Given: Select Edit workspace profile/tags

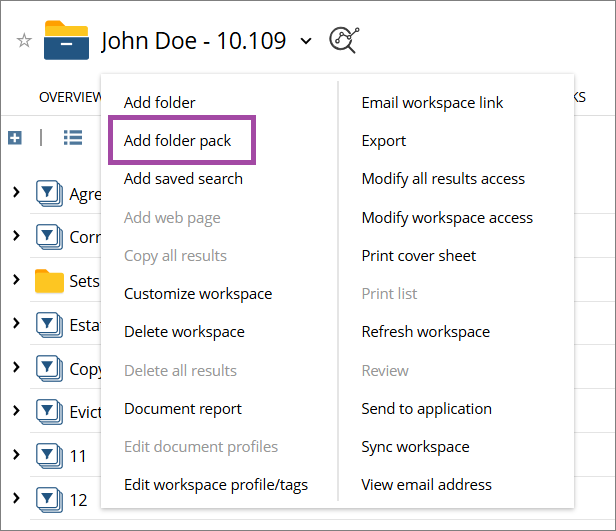Looking at the screenshot, I should coord(216,485).
